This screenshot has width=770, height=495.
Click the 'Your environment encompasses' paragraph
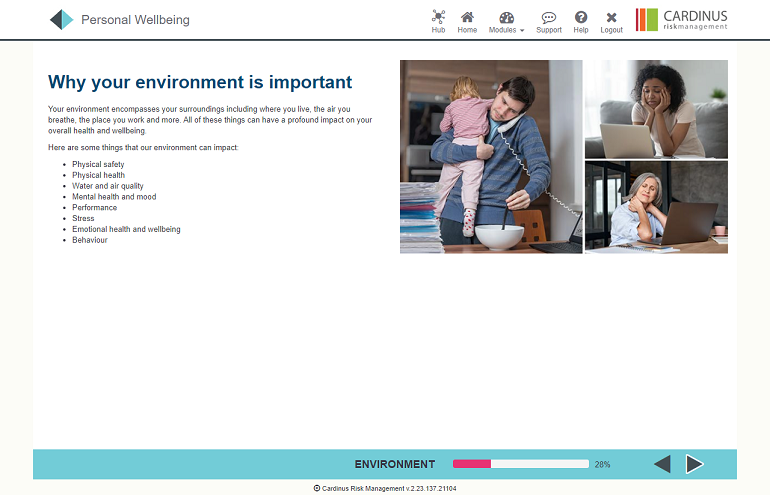210,120
